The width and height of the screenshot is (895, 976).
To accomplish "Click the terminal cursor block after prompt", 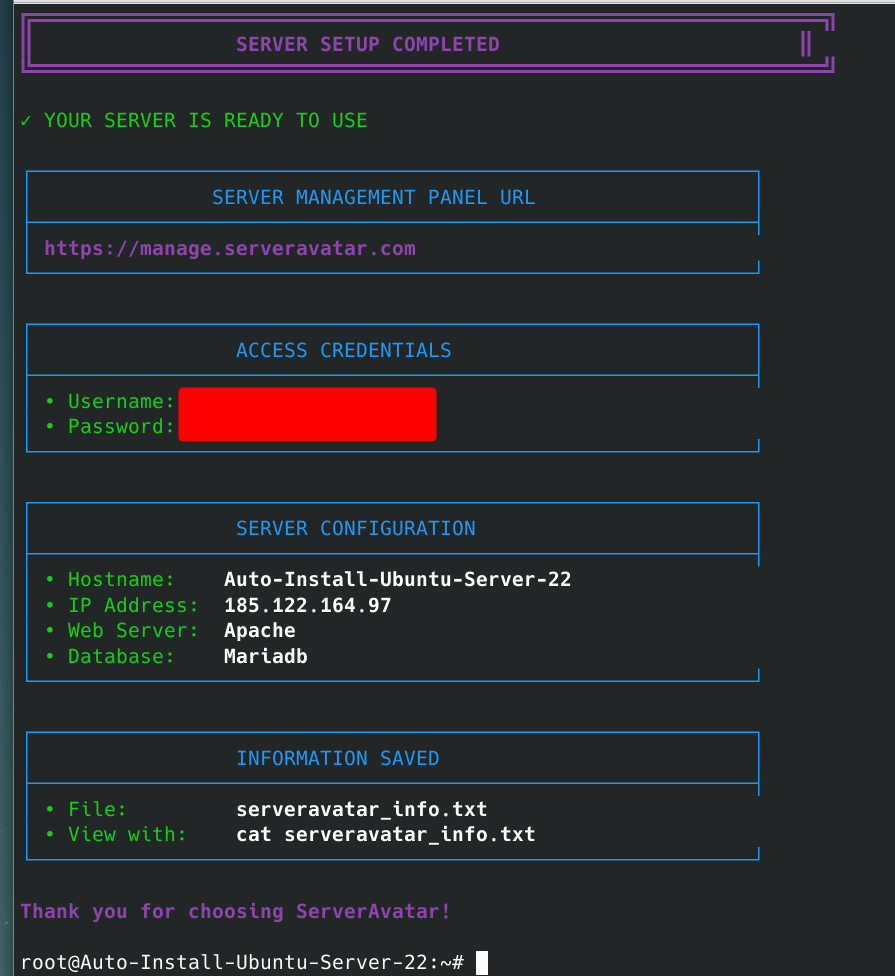I will (x=482, y=962).
